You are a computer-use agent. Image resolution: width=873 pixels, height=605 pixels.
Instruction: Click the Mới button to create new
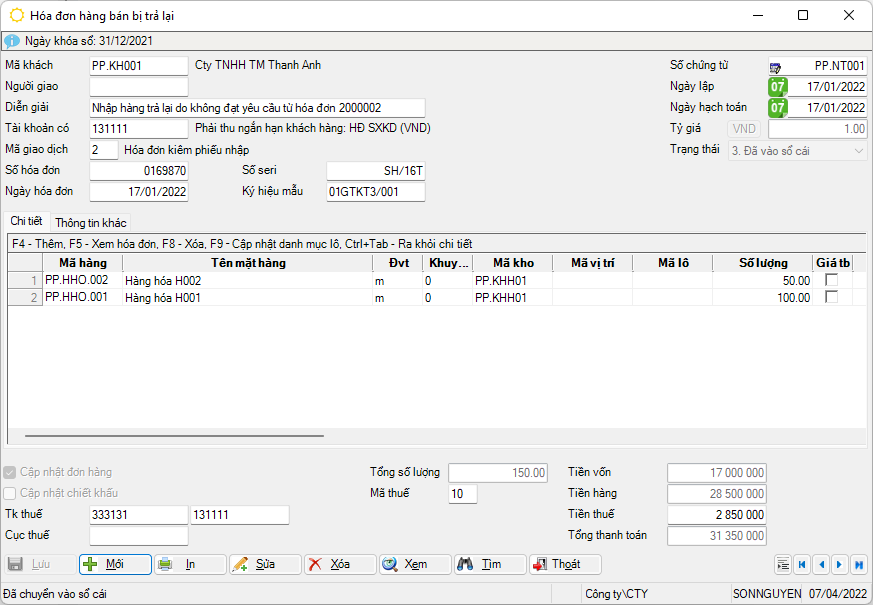click(115, 565)
